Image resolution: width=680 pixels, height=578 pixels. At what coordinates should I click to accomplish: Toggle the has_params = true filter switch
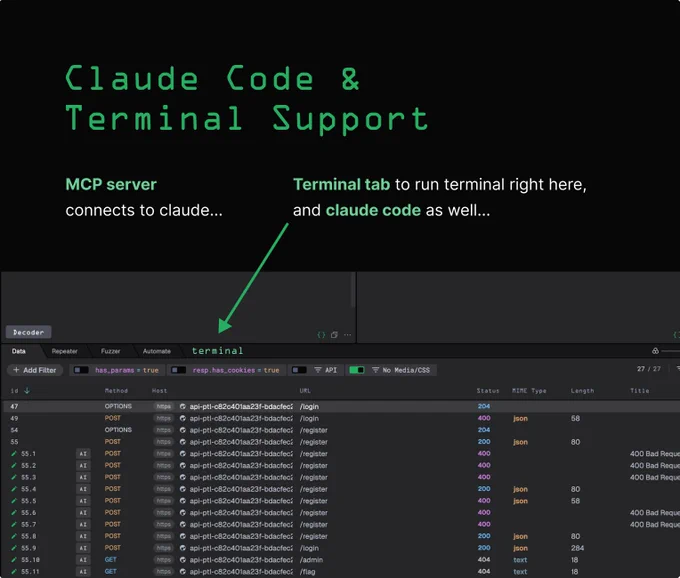tap(81, 370)
